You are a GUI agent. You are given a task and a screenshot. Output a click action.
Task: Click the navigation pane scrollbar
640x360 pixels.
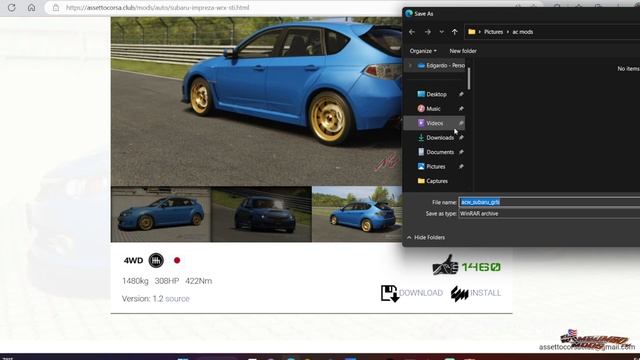[x=469, y=79]
